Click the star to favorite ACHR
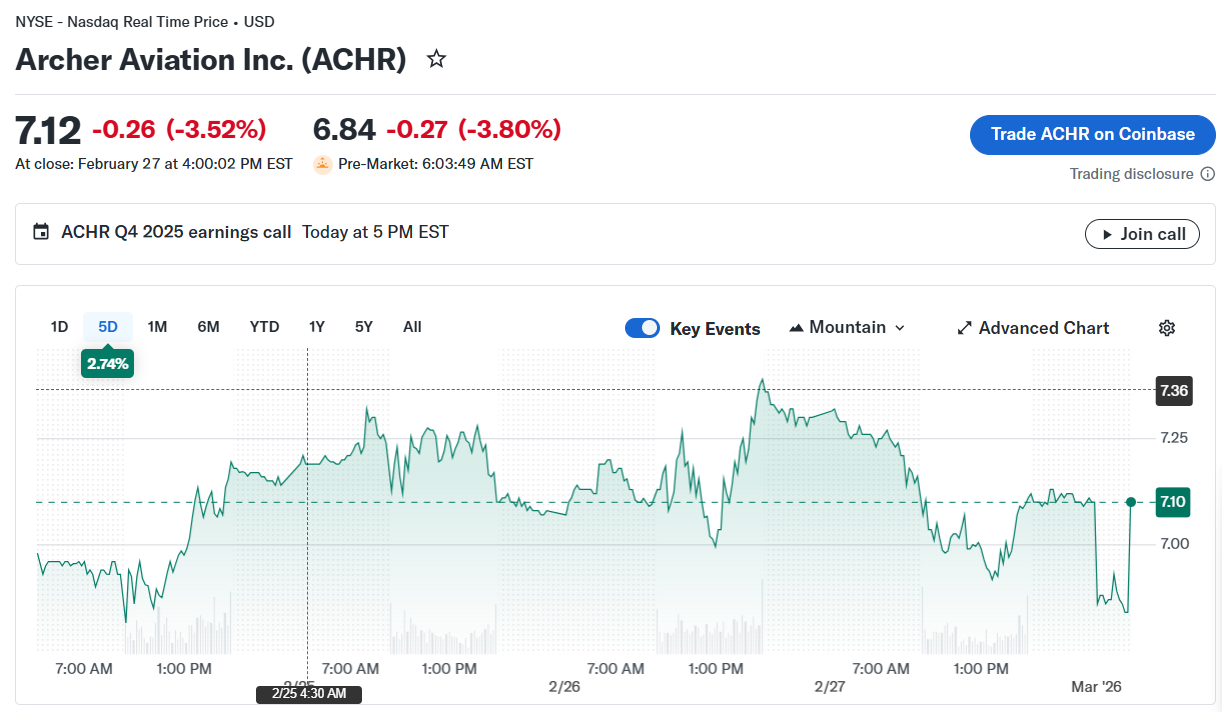This screenshot has height=712, width=1222. [x=436, y=59]
